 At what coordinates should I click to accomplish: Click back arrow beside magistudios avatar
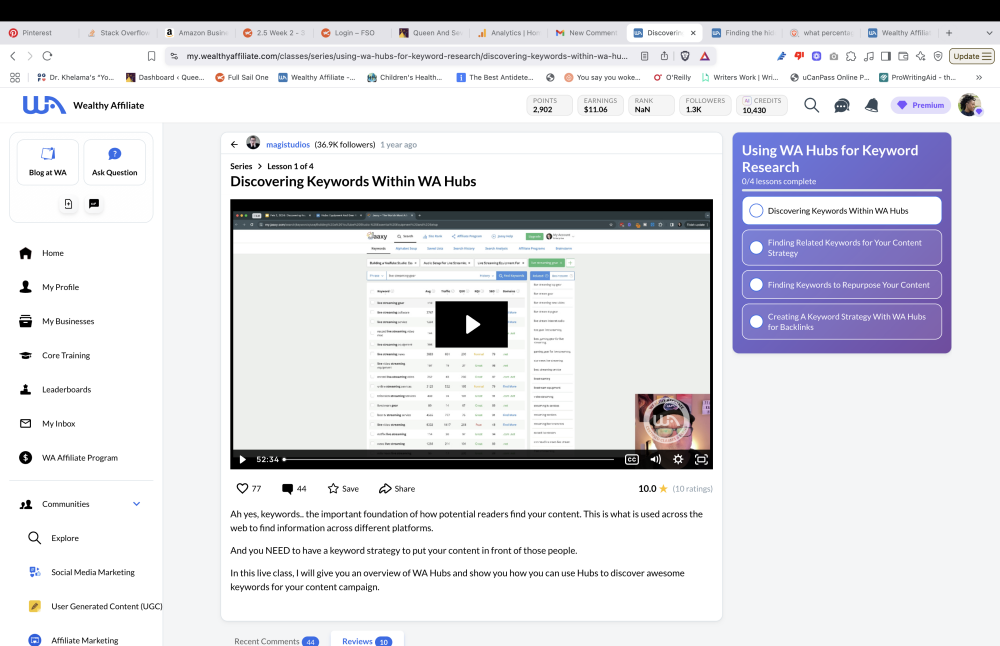click(x=234, y=145)
